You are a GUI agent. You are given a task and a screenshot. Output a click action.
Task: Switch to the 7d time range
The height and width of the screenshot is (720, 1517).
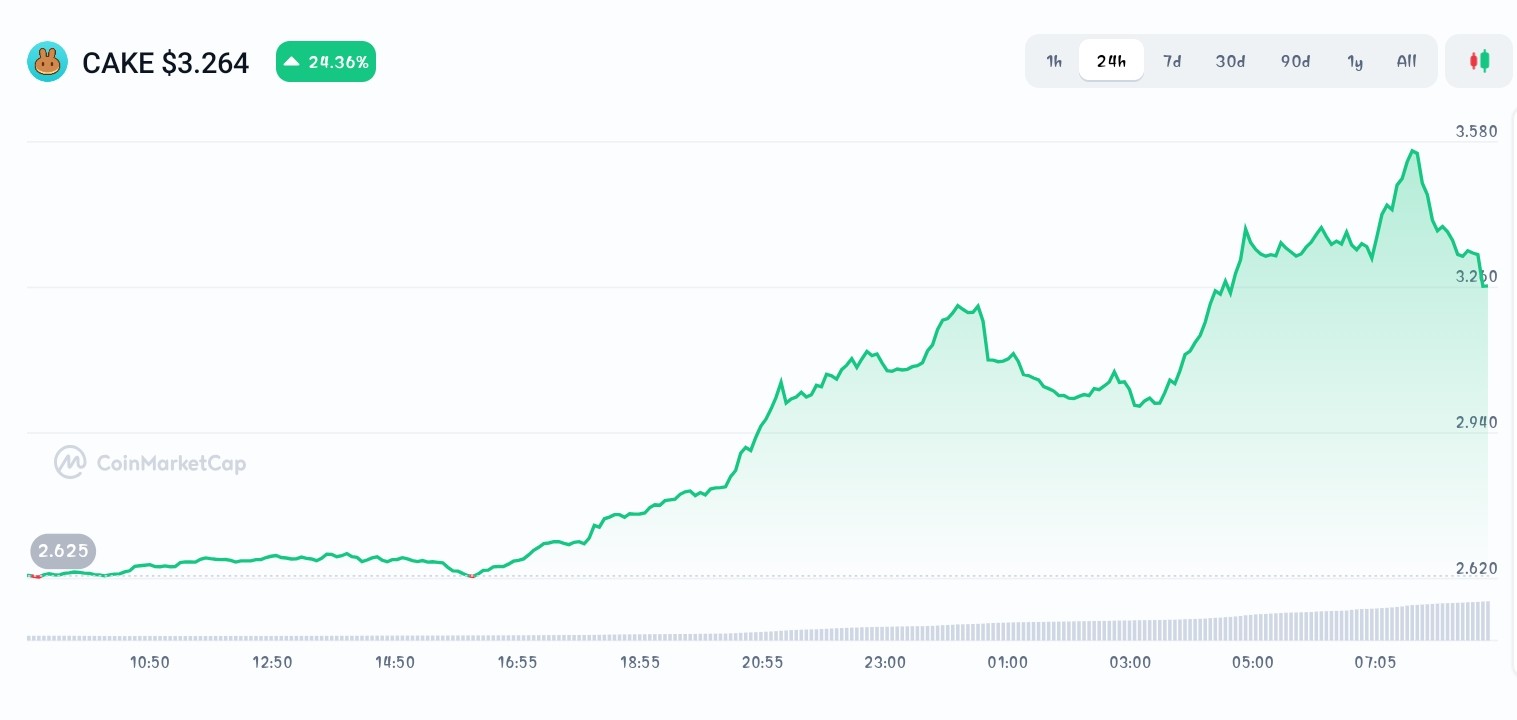[x=1172, y=61]
